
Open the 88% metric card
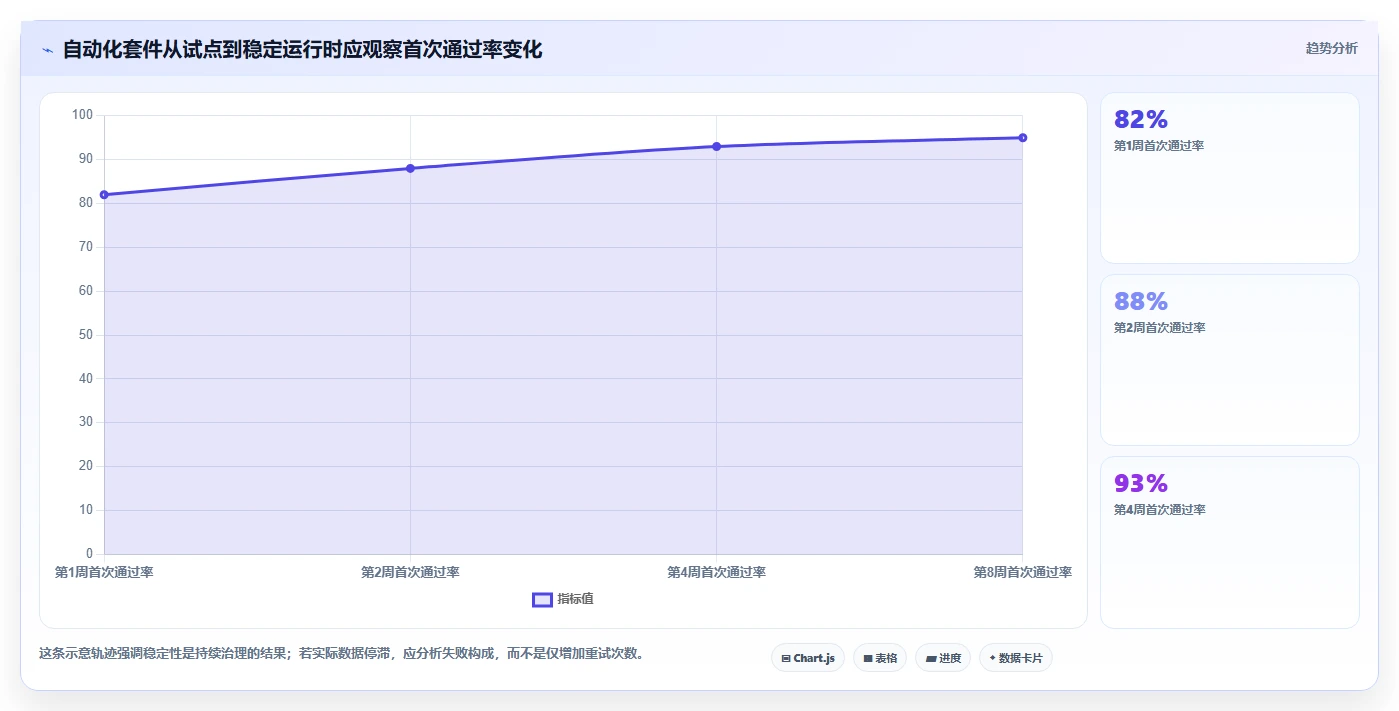tap(1230, 360)
